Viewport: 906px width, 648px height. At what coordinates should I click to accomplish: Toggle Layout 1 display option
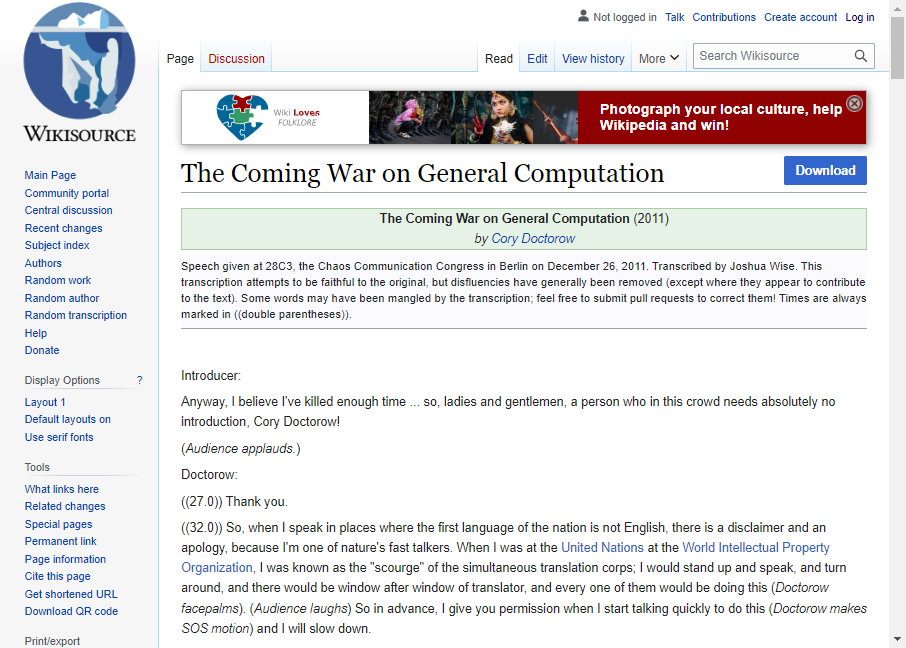click(44, 402)
